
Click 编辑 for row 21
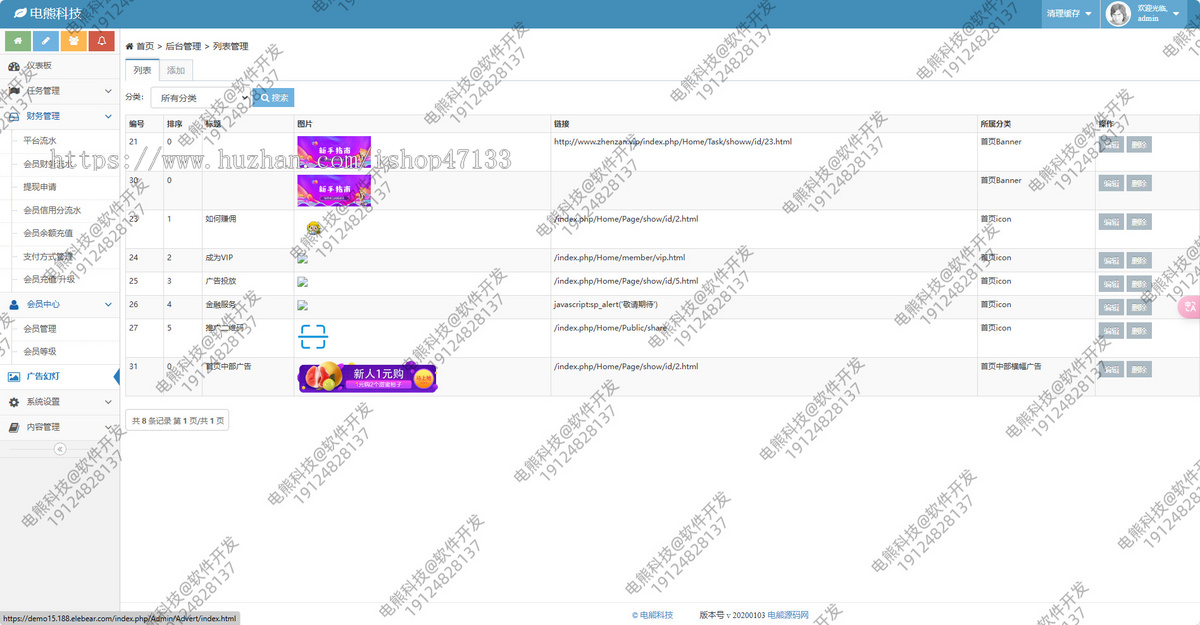point(1111,144)
